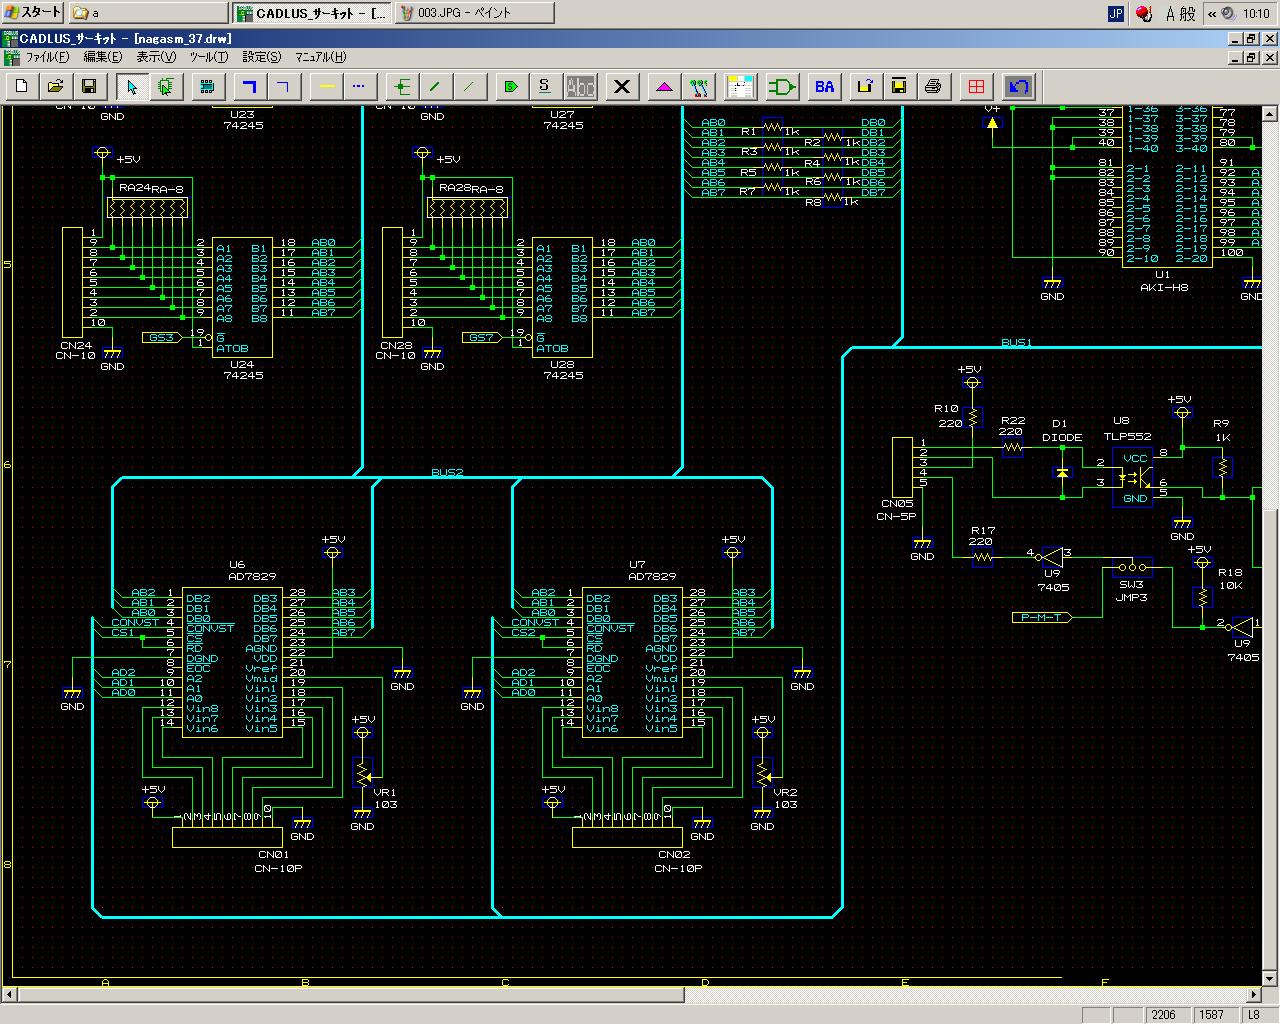Screen dimensions: 1280x1024
Task: Click the blue undo arrow icon
Action: coord(1018,87)
